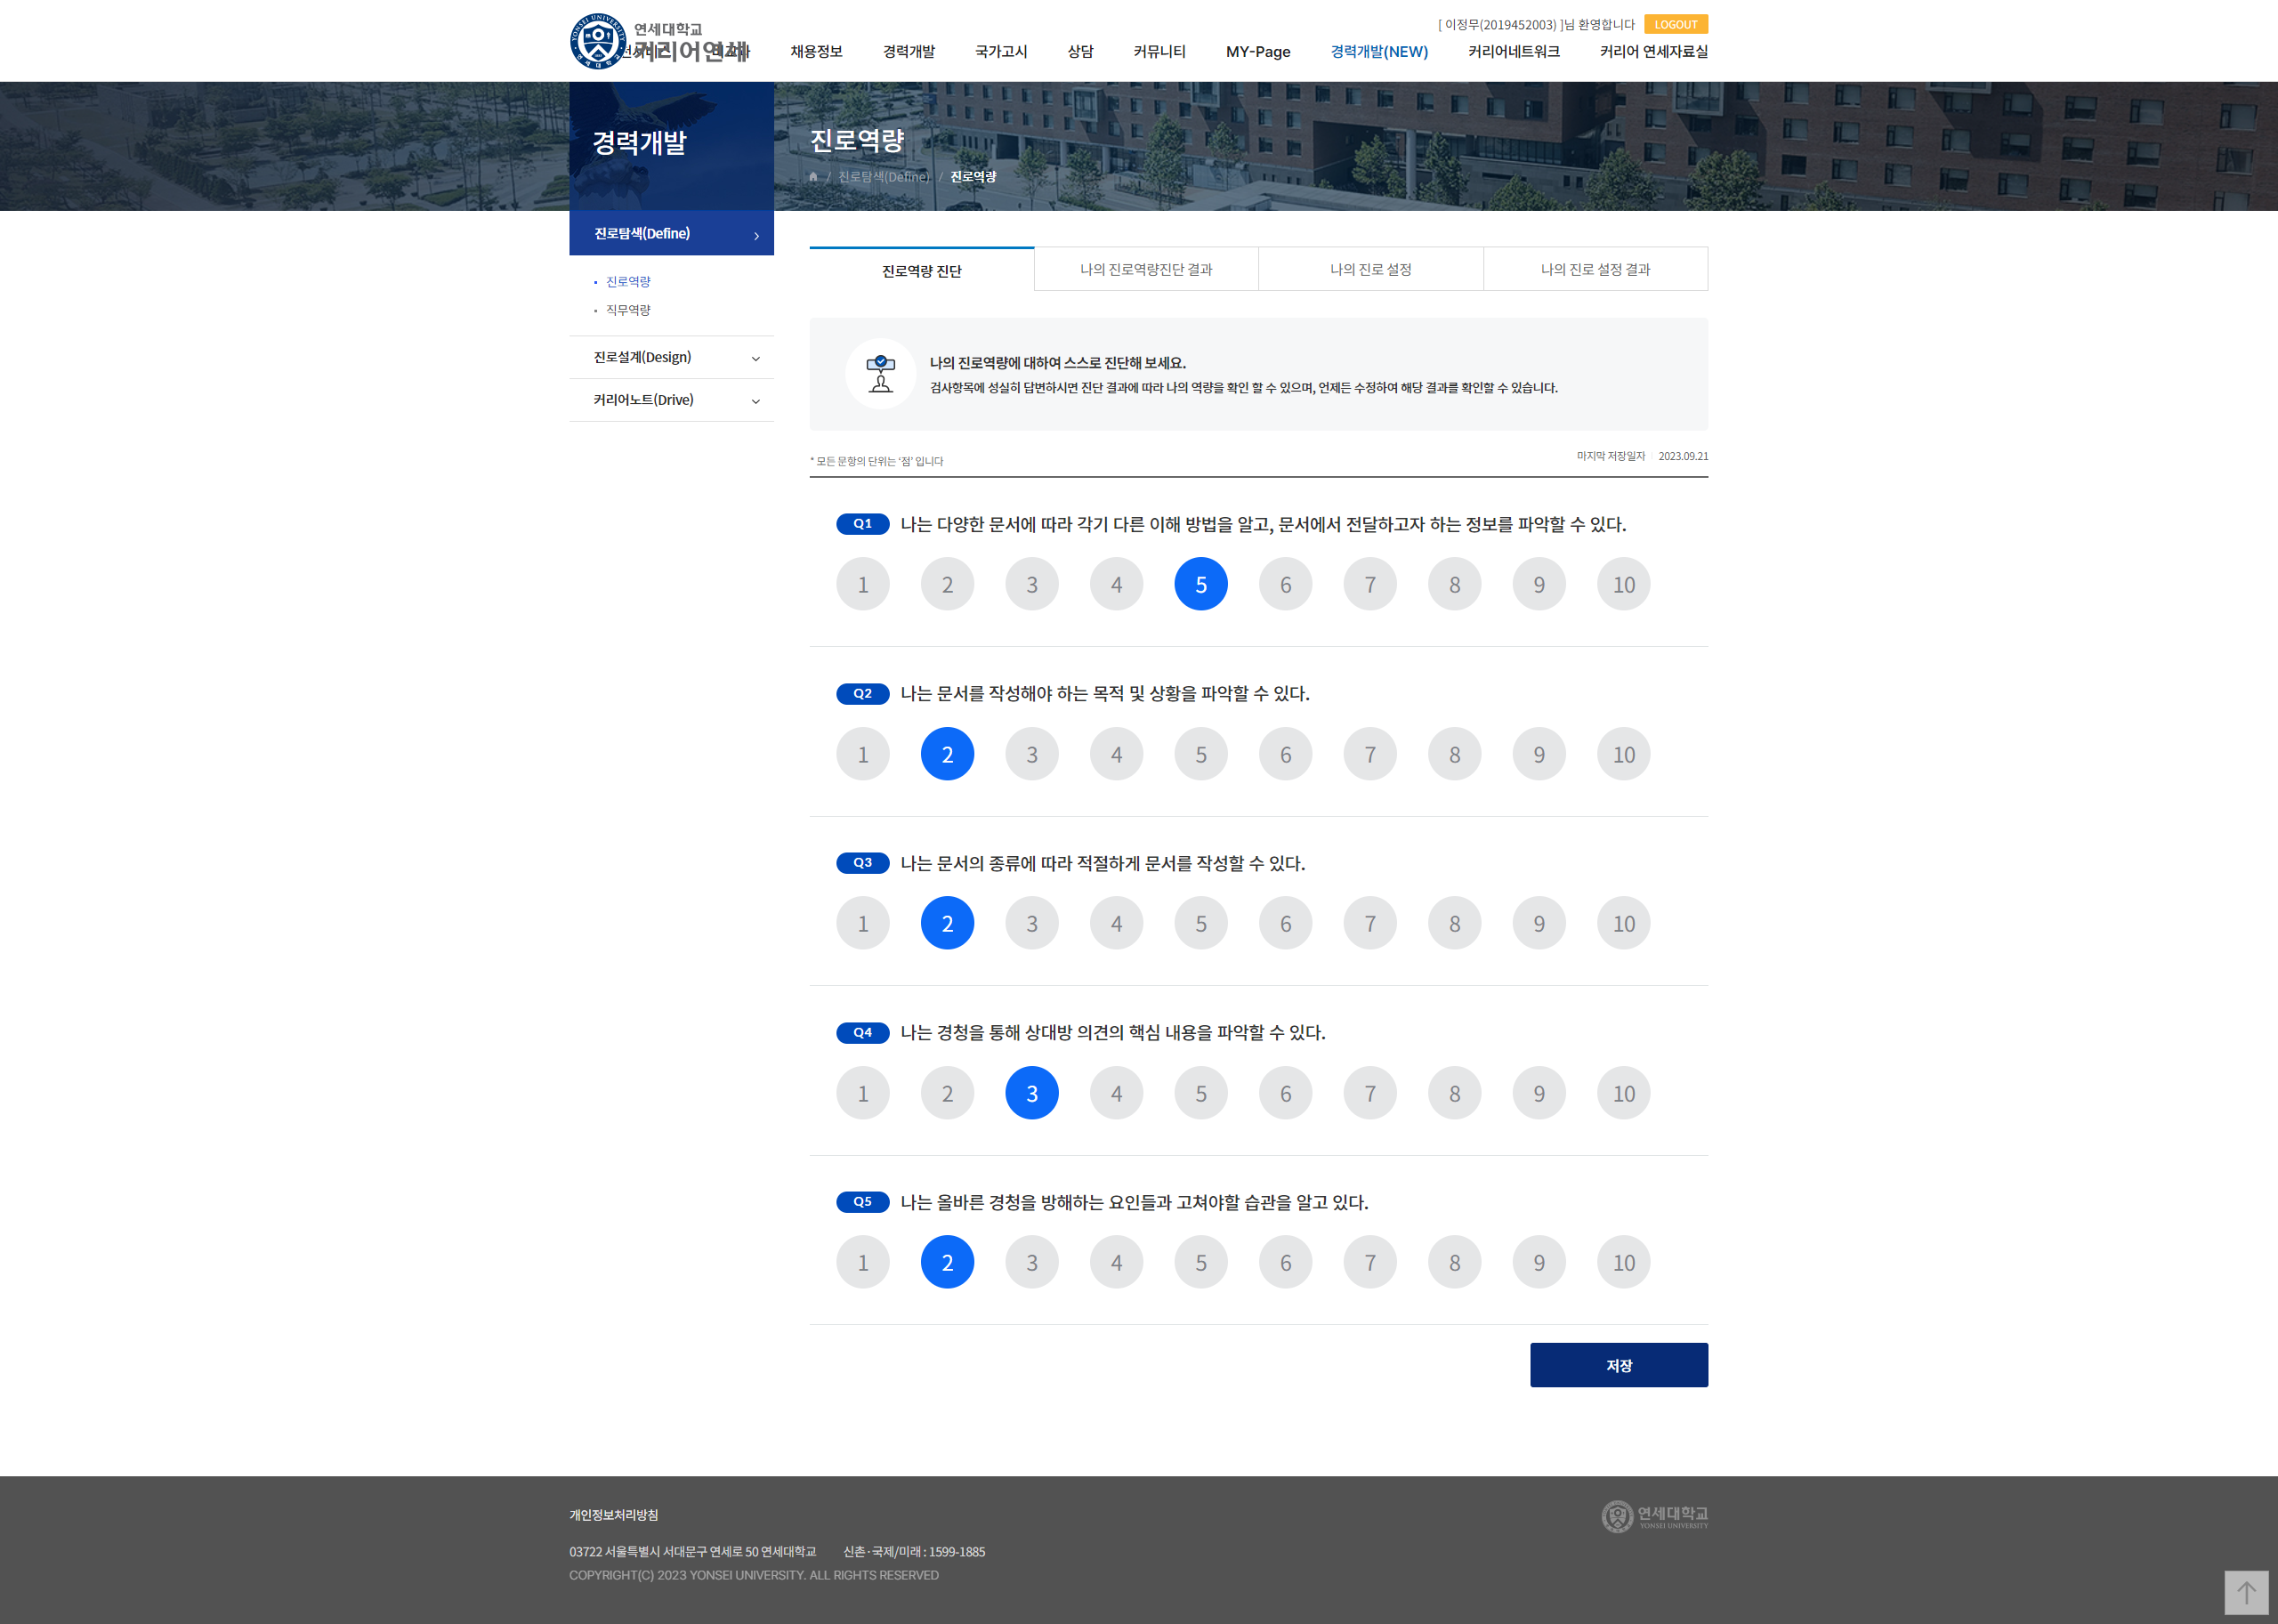Open the 나의 진로 설정 tab
Screen dimensions: 2278x1624
click(x=1370, y=269)
